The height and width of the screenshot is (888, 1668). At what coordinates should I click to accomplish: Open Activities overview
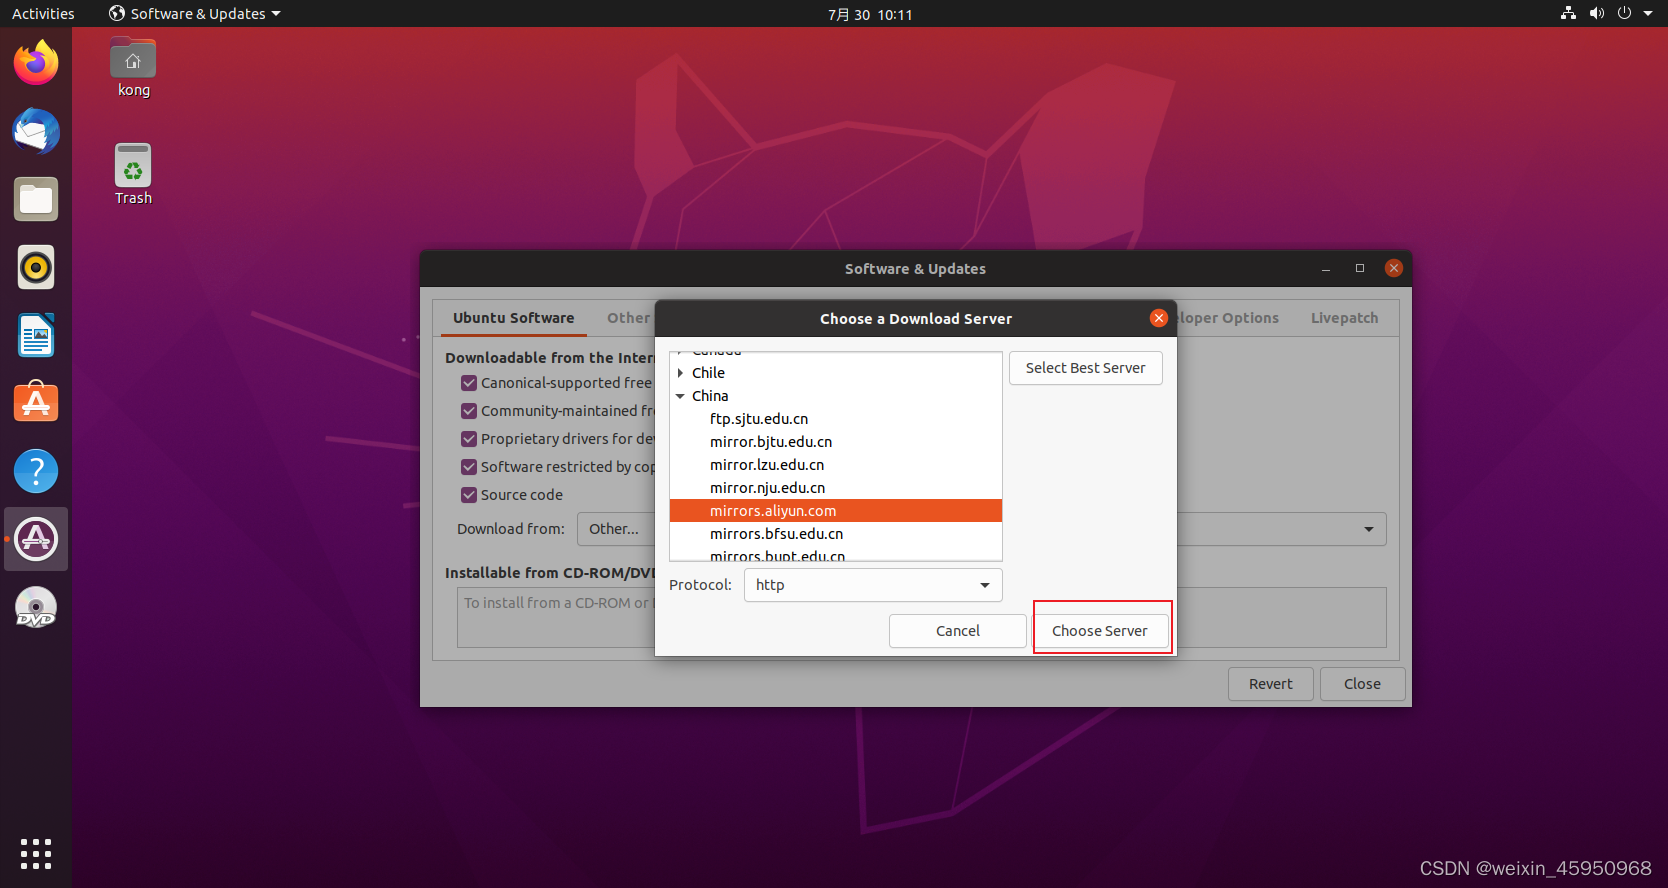click(43, 13)
